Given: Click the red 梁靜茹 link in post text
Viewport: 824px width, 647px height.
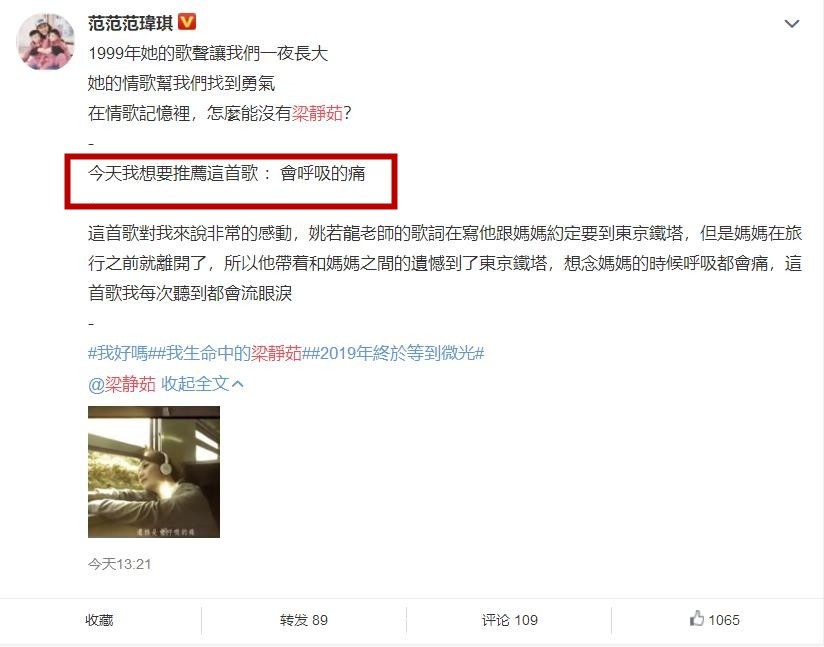Looking at the screenshot, I should [317, 113].
